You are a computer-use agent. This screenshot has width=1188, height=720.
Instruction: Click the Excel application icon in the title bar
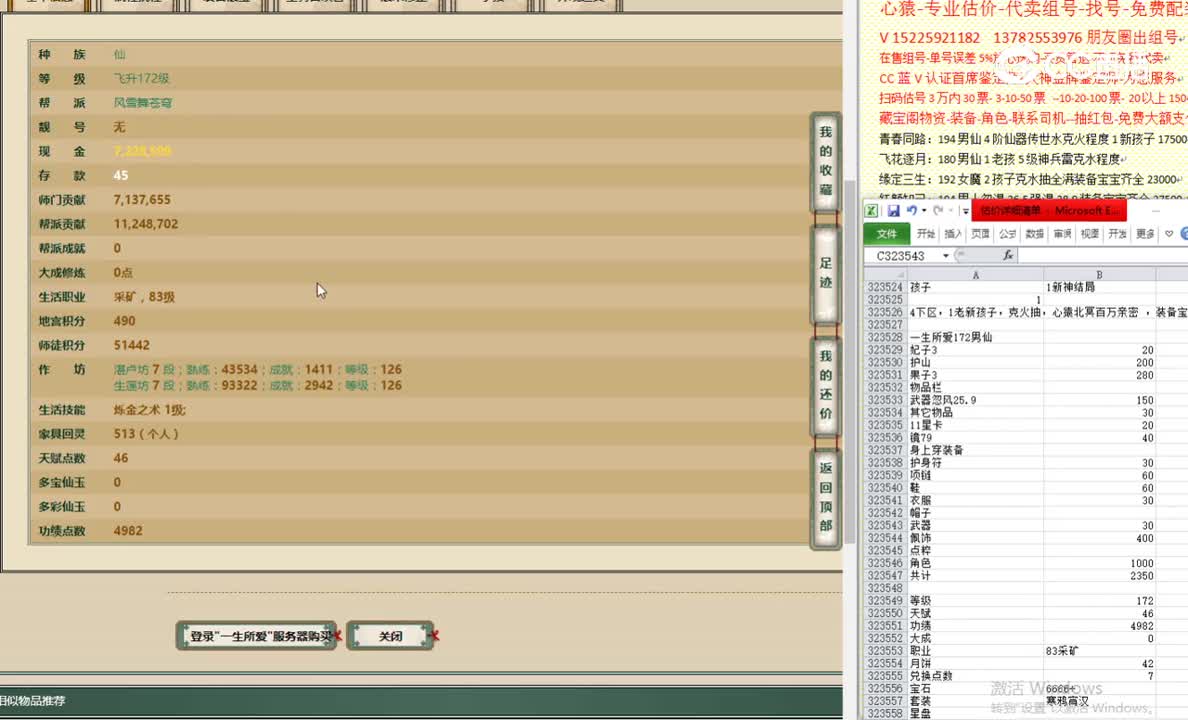point(871,210)
